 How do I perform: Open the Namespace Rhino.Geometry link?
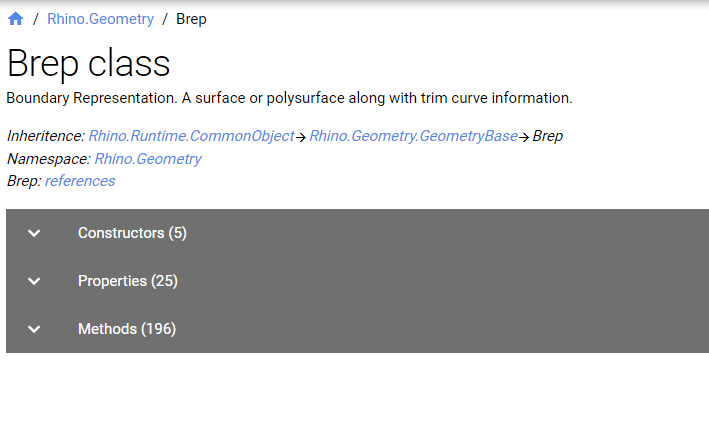148,159
